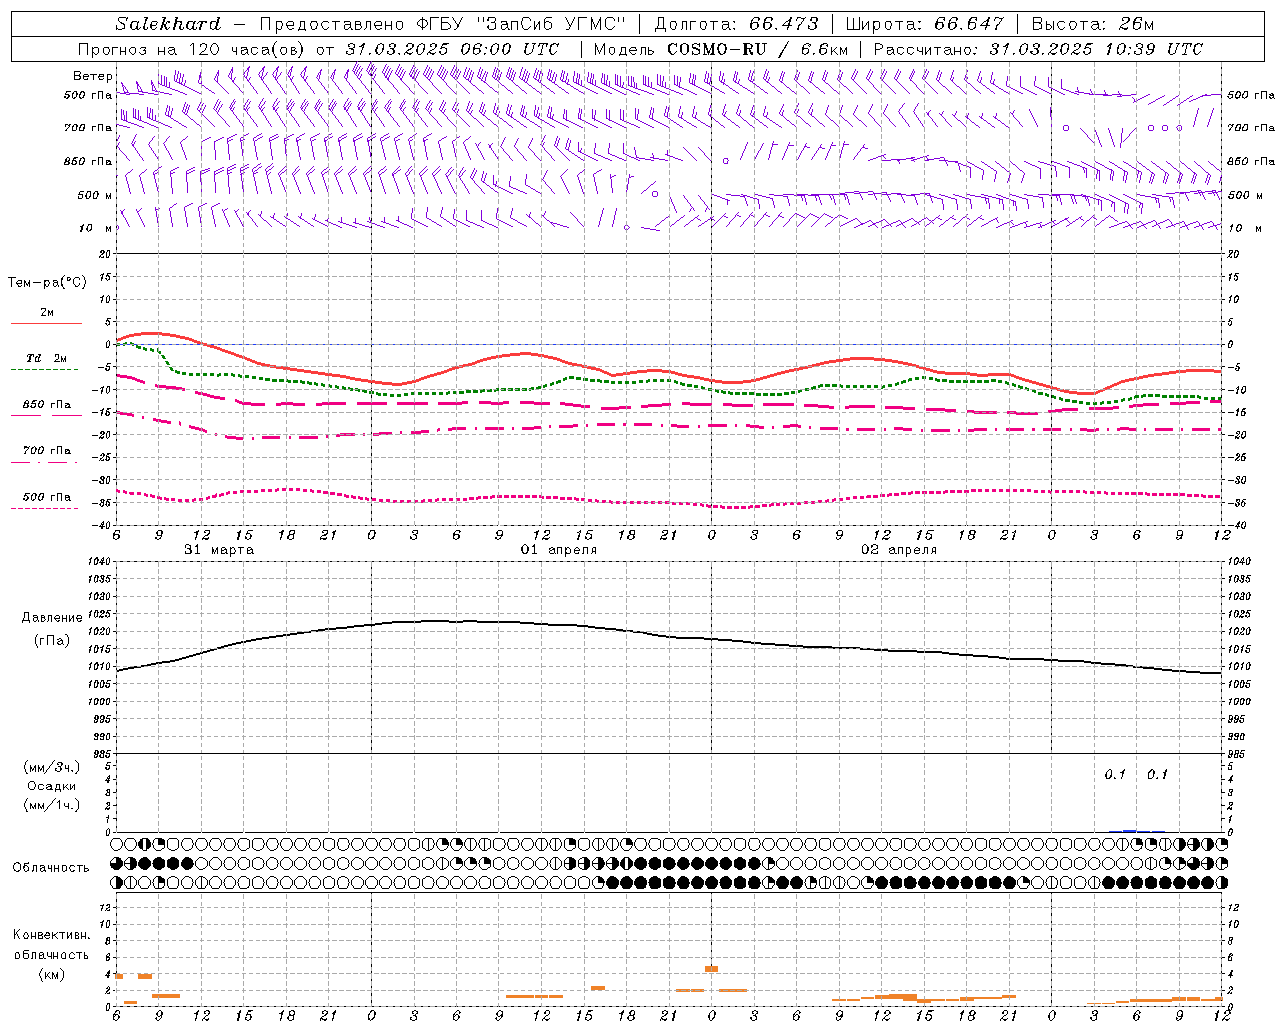Click the Salekhard station title
Viewport: 1280px width, 1024px height.
168,24
